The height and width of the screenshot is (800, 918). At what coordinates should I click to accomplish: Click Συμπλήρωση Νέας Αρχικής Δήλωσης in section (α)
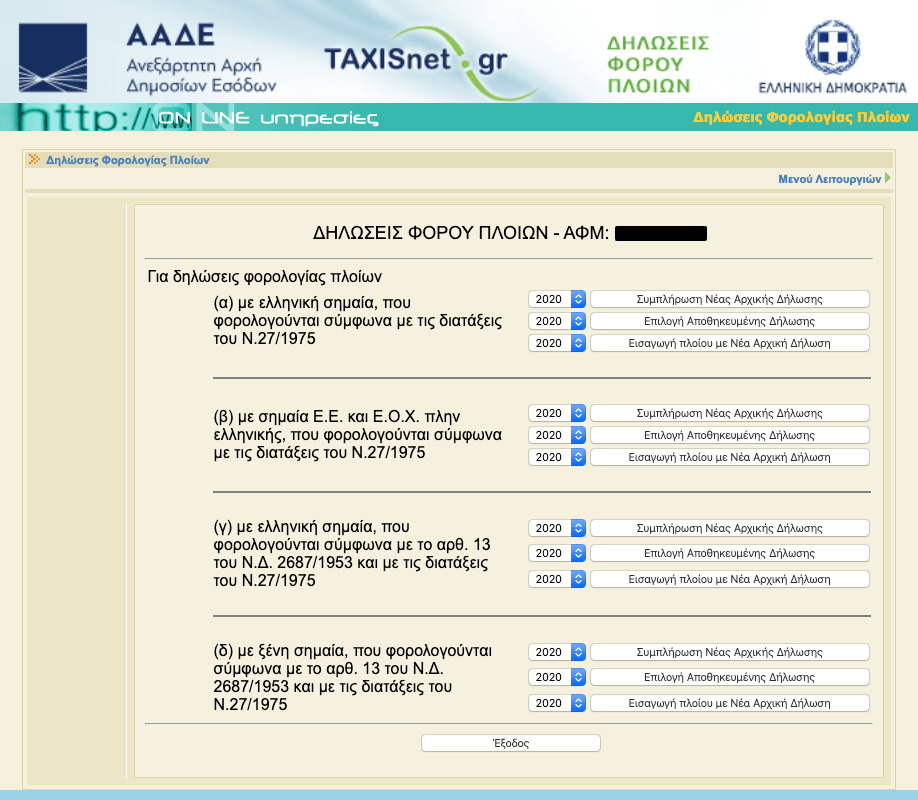tap(729, 299)
